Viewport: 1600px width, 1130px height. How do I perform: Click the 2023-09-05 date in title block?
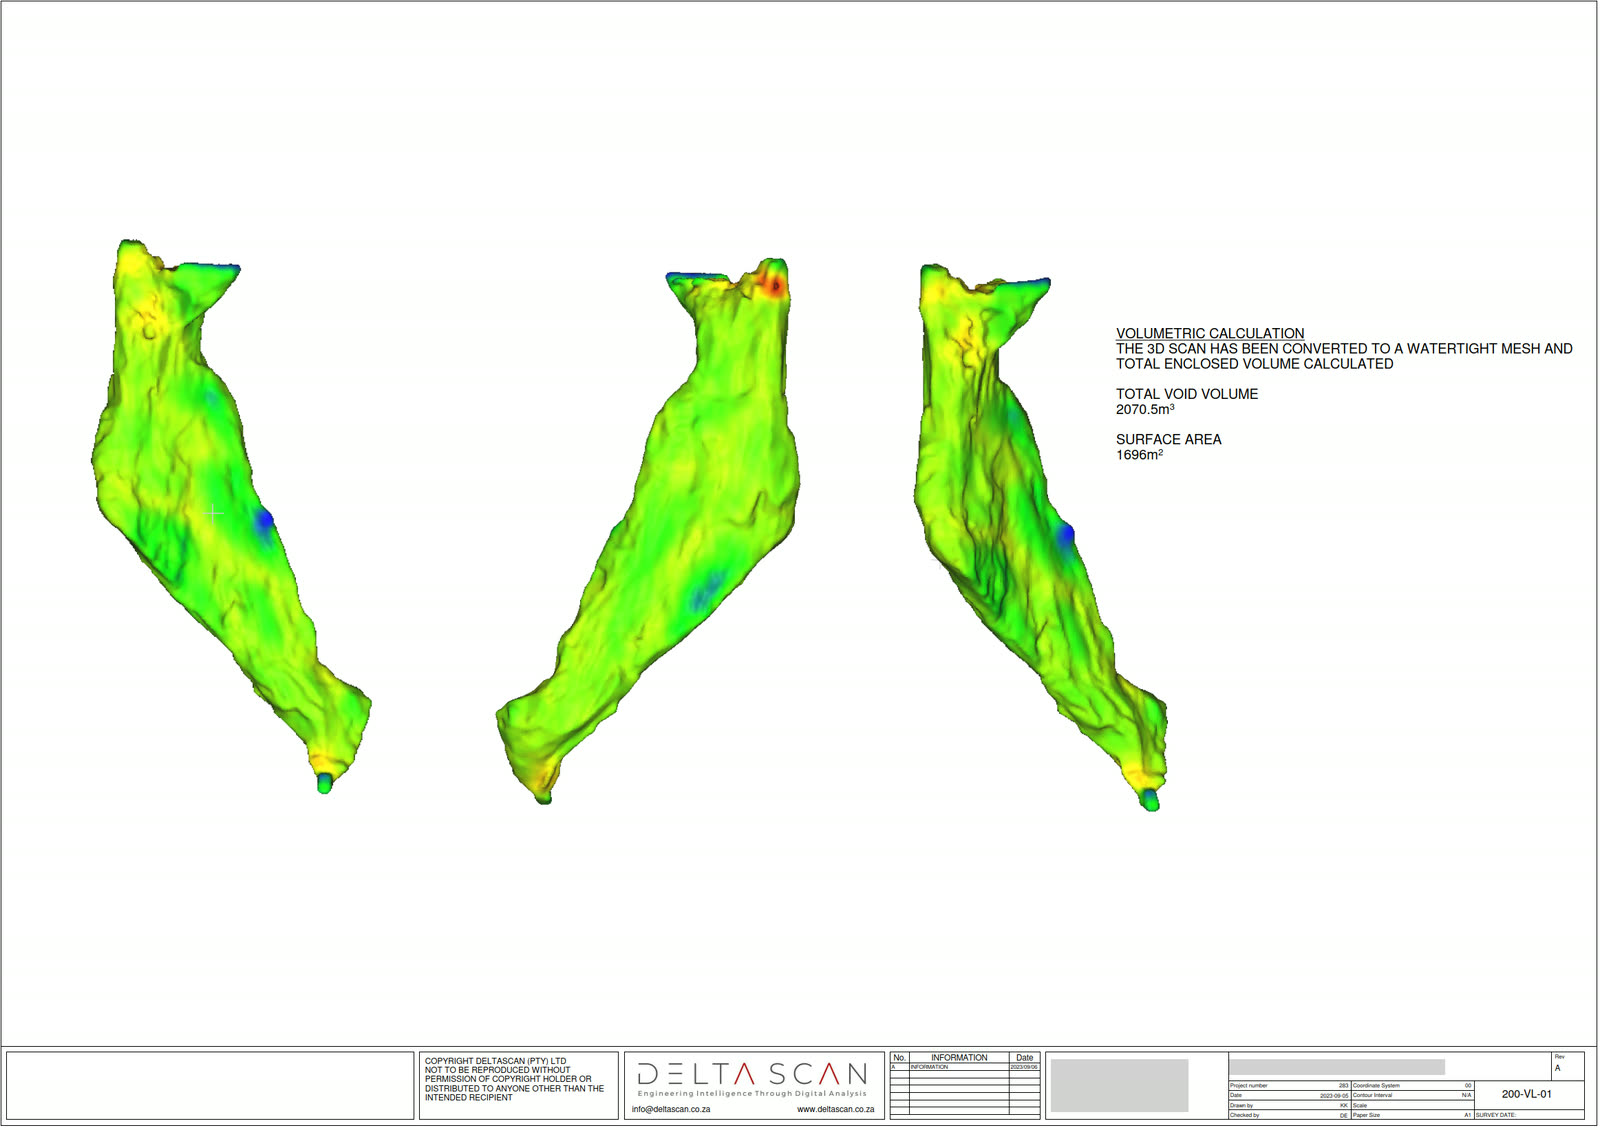[1334, 1096]
